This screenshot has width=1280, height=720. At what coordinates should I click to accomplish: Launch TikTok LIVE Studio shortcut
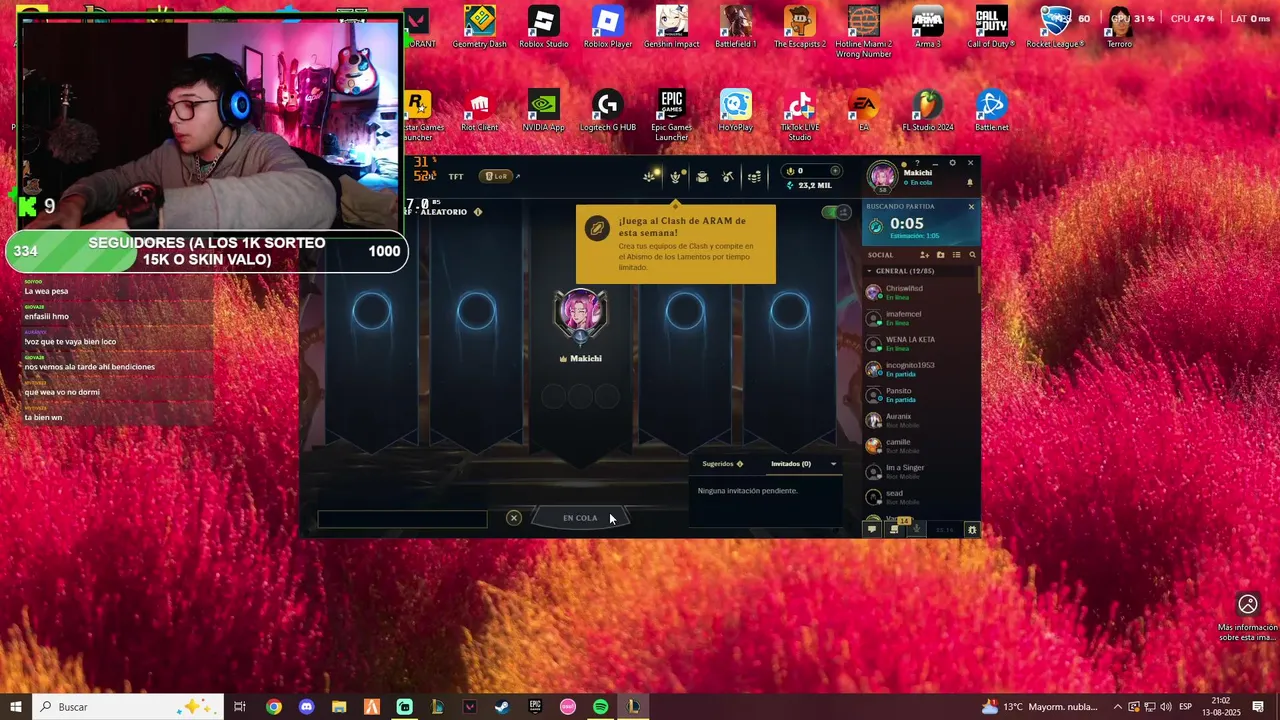pyautogui.click(x=800, y=116)
